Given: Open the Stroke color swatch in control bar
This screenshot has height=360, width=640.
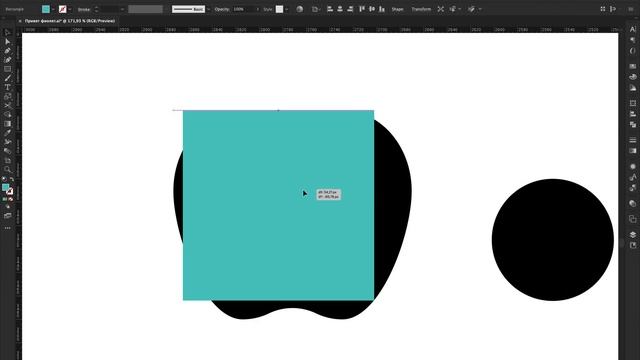Looking at the screenshot, I should (62, 9).
